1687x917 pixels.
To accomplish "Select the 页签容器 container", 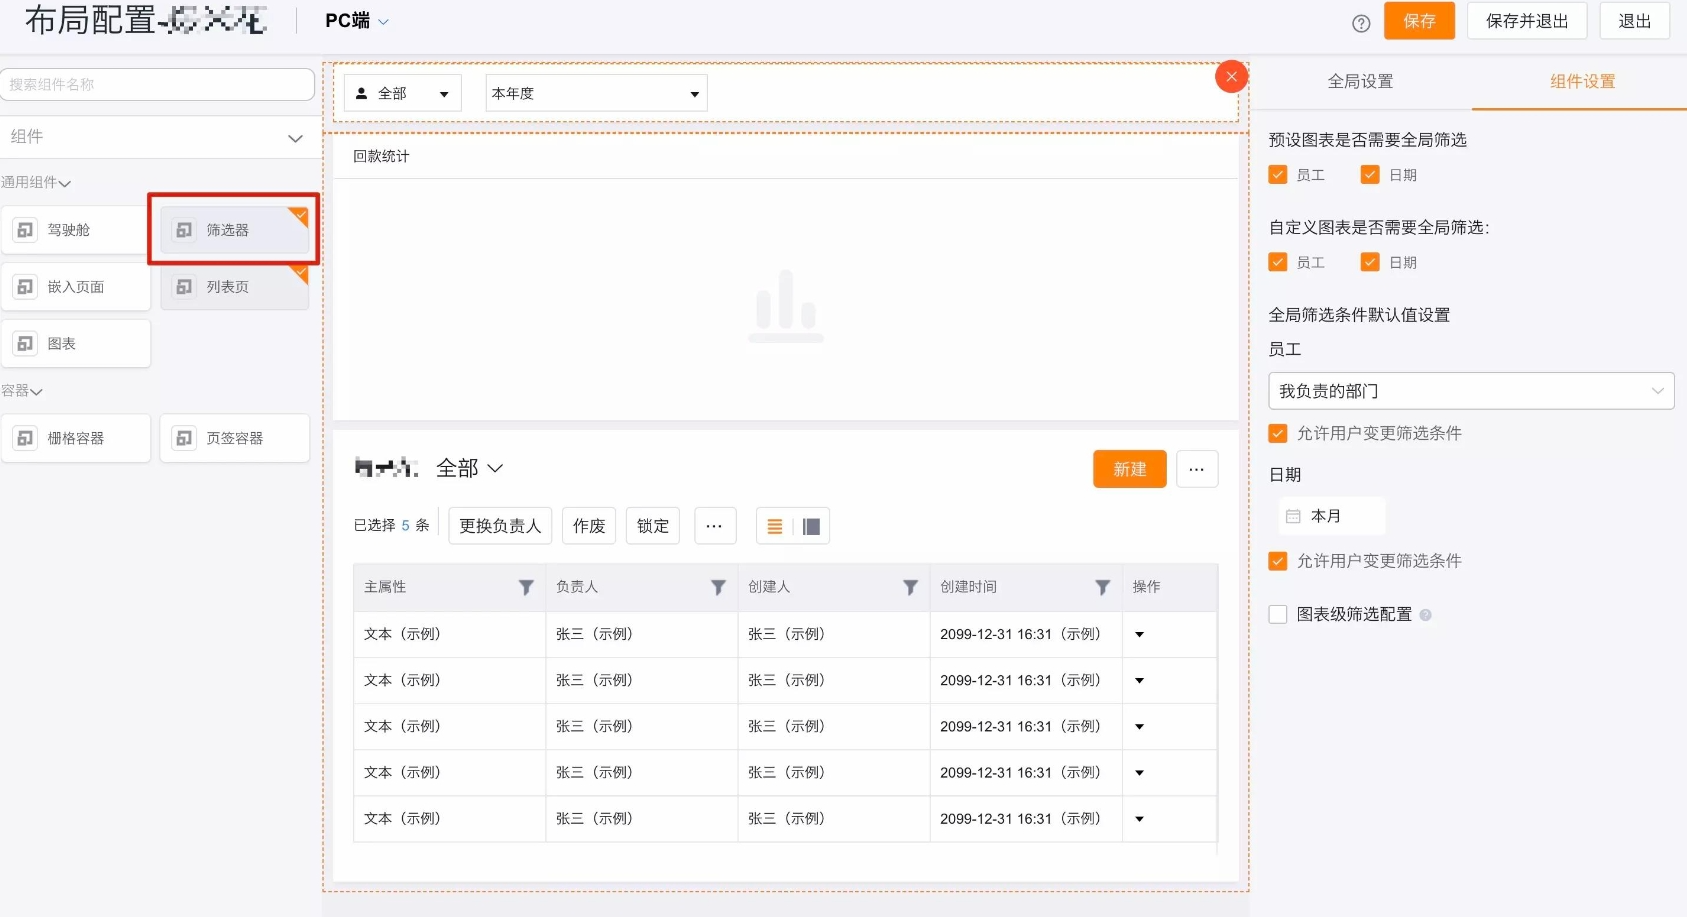I will coord(234,438).
